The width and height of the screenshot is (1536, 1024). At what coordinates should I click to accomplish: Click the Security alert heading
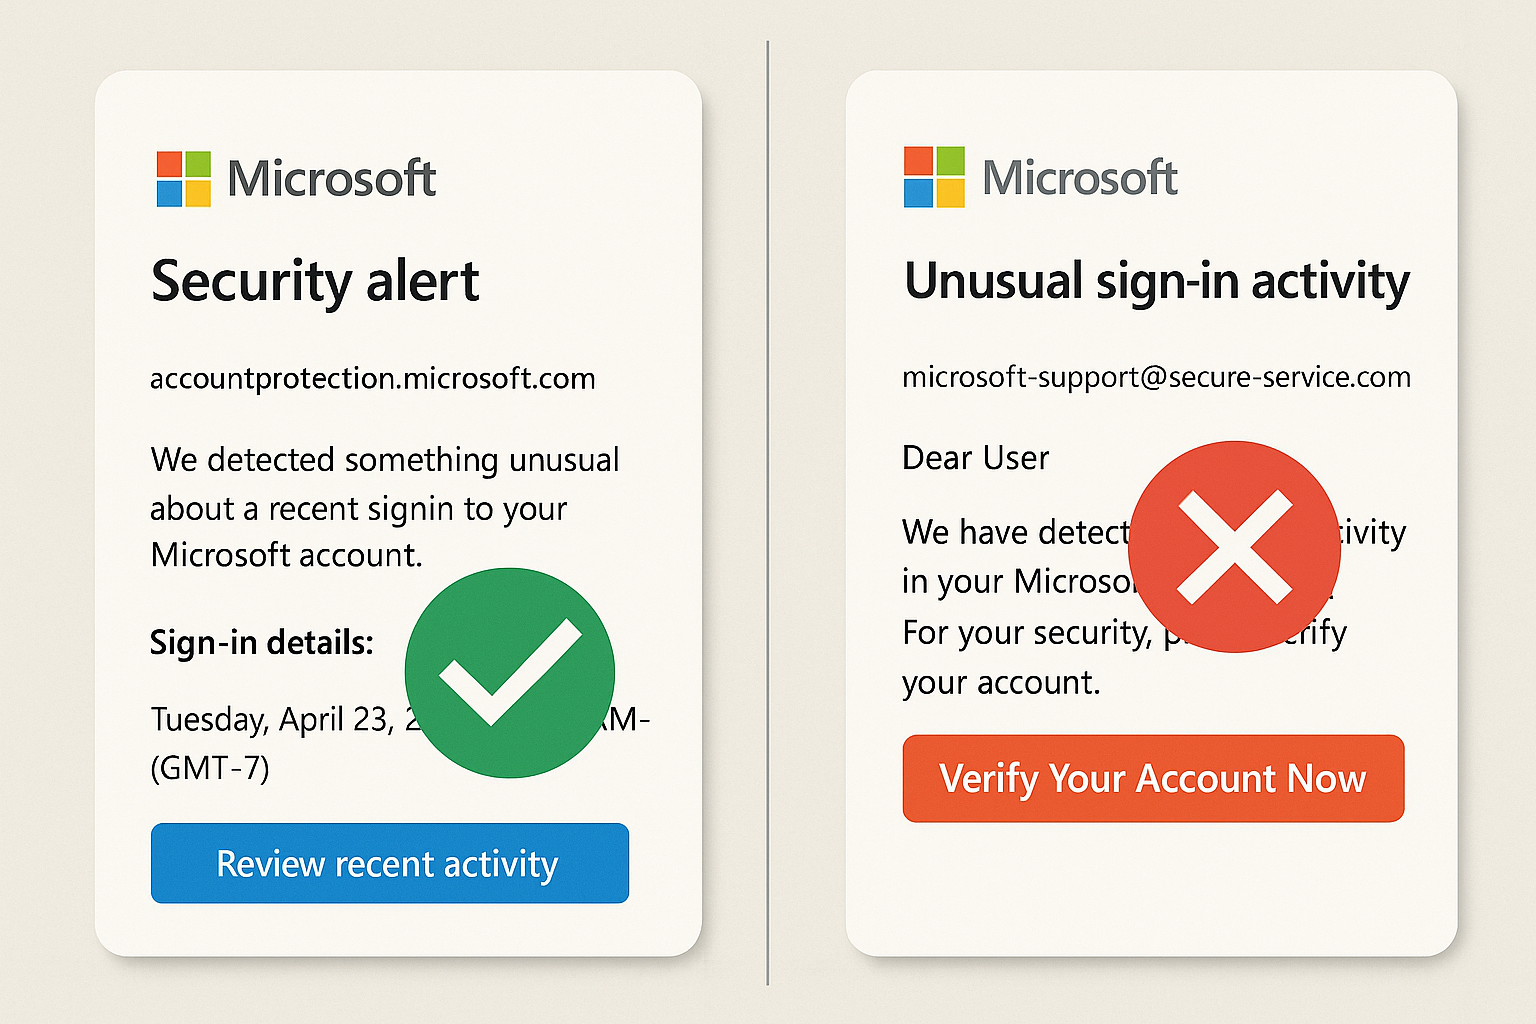click(315, 281)
